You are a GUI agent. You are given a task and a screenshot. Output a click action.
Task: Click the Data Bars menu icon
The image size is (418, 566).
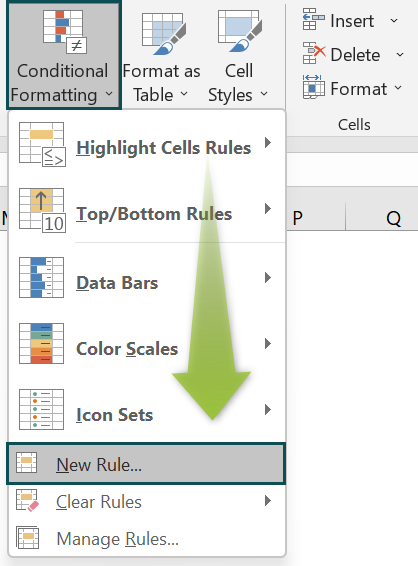click(42, 277)
